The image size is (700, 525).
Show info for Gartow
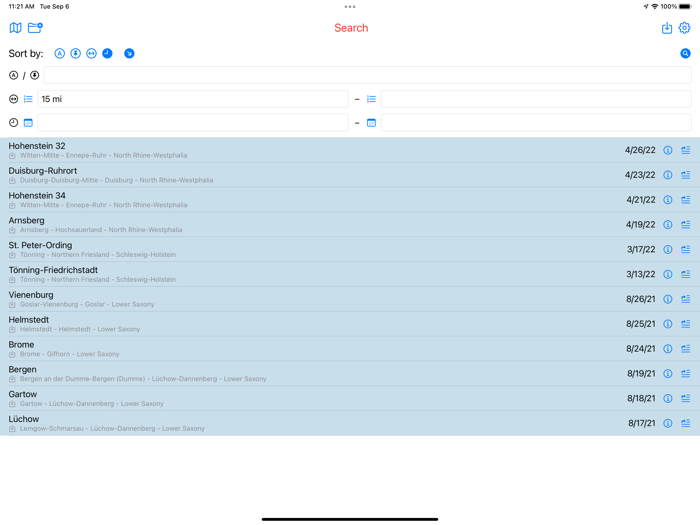pos(667,398)
